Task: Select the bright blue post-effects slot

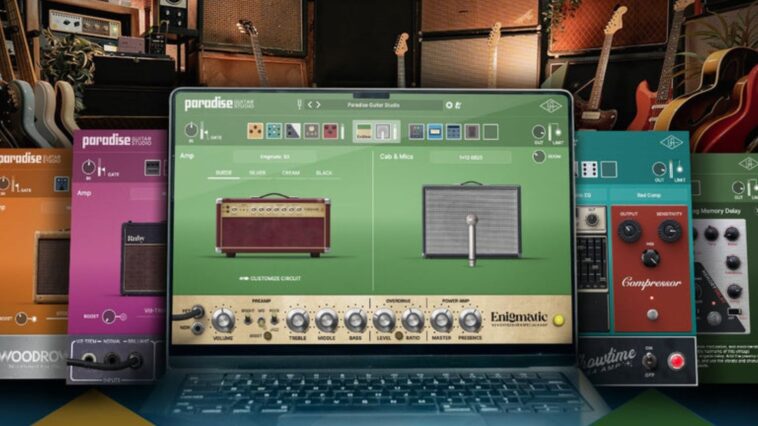Action: point(435,132)
